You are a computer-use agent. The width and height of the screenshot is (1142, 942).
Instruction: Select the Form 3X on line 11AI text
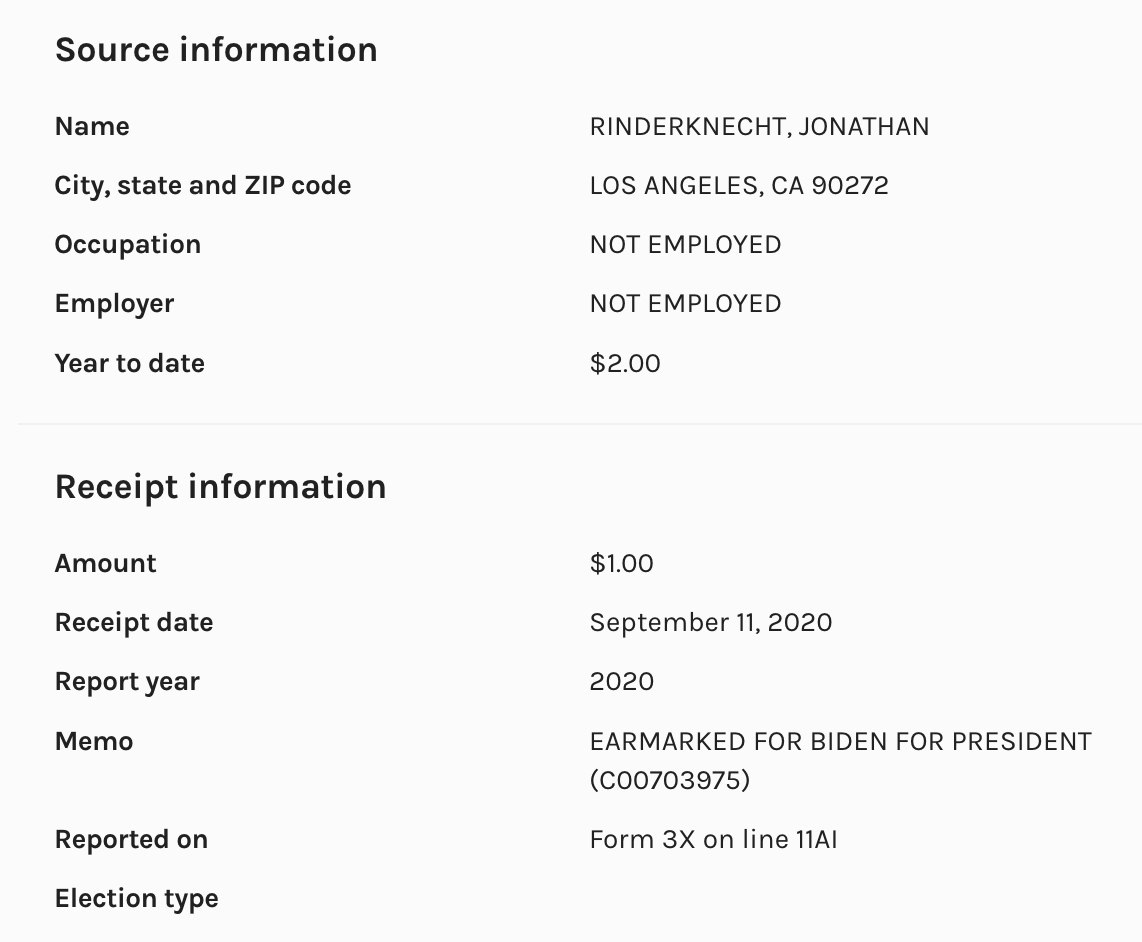point(713,839)
